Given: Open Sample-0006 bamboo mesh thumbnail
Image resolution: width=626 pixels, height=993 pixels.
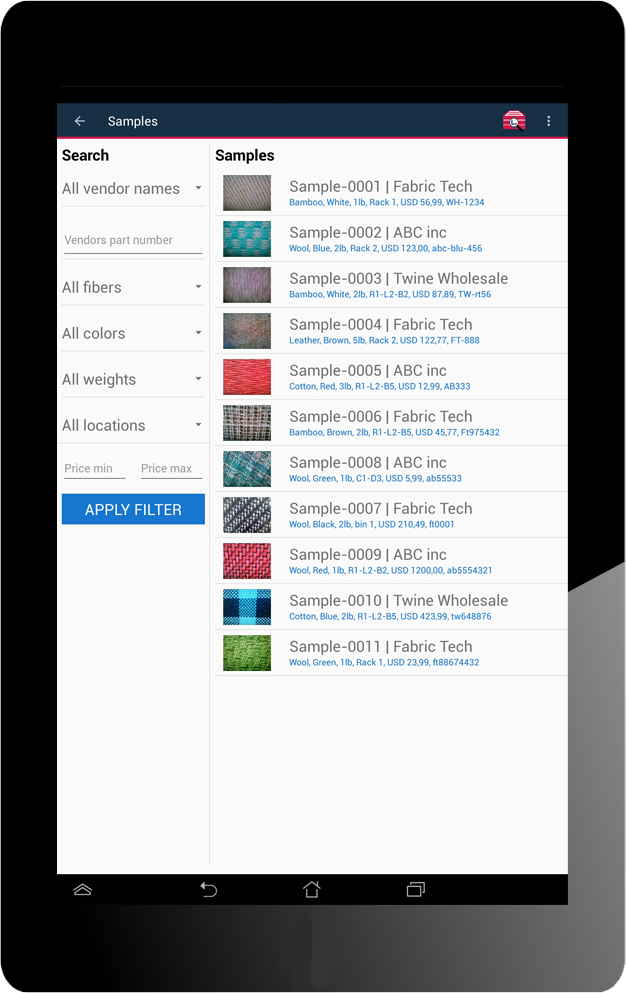Looking at the screenshot, I should [x=247, y=423].
